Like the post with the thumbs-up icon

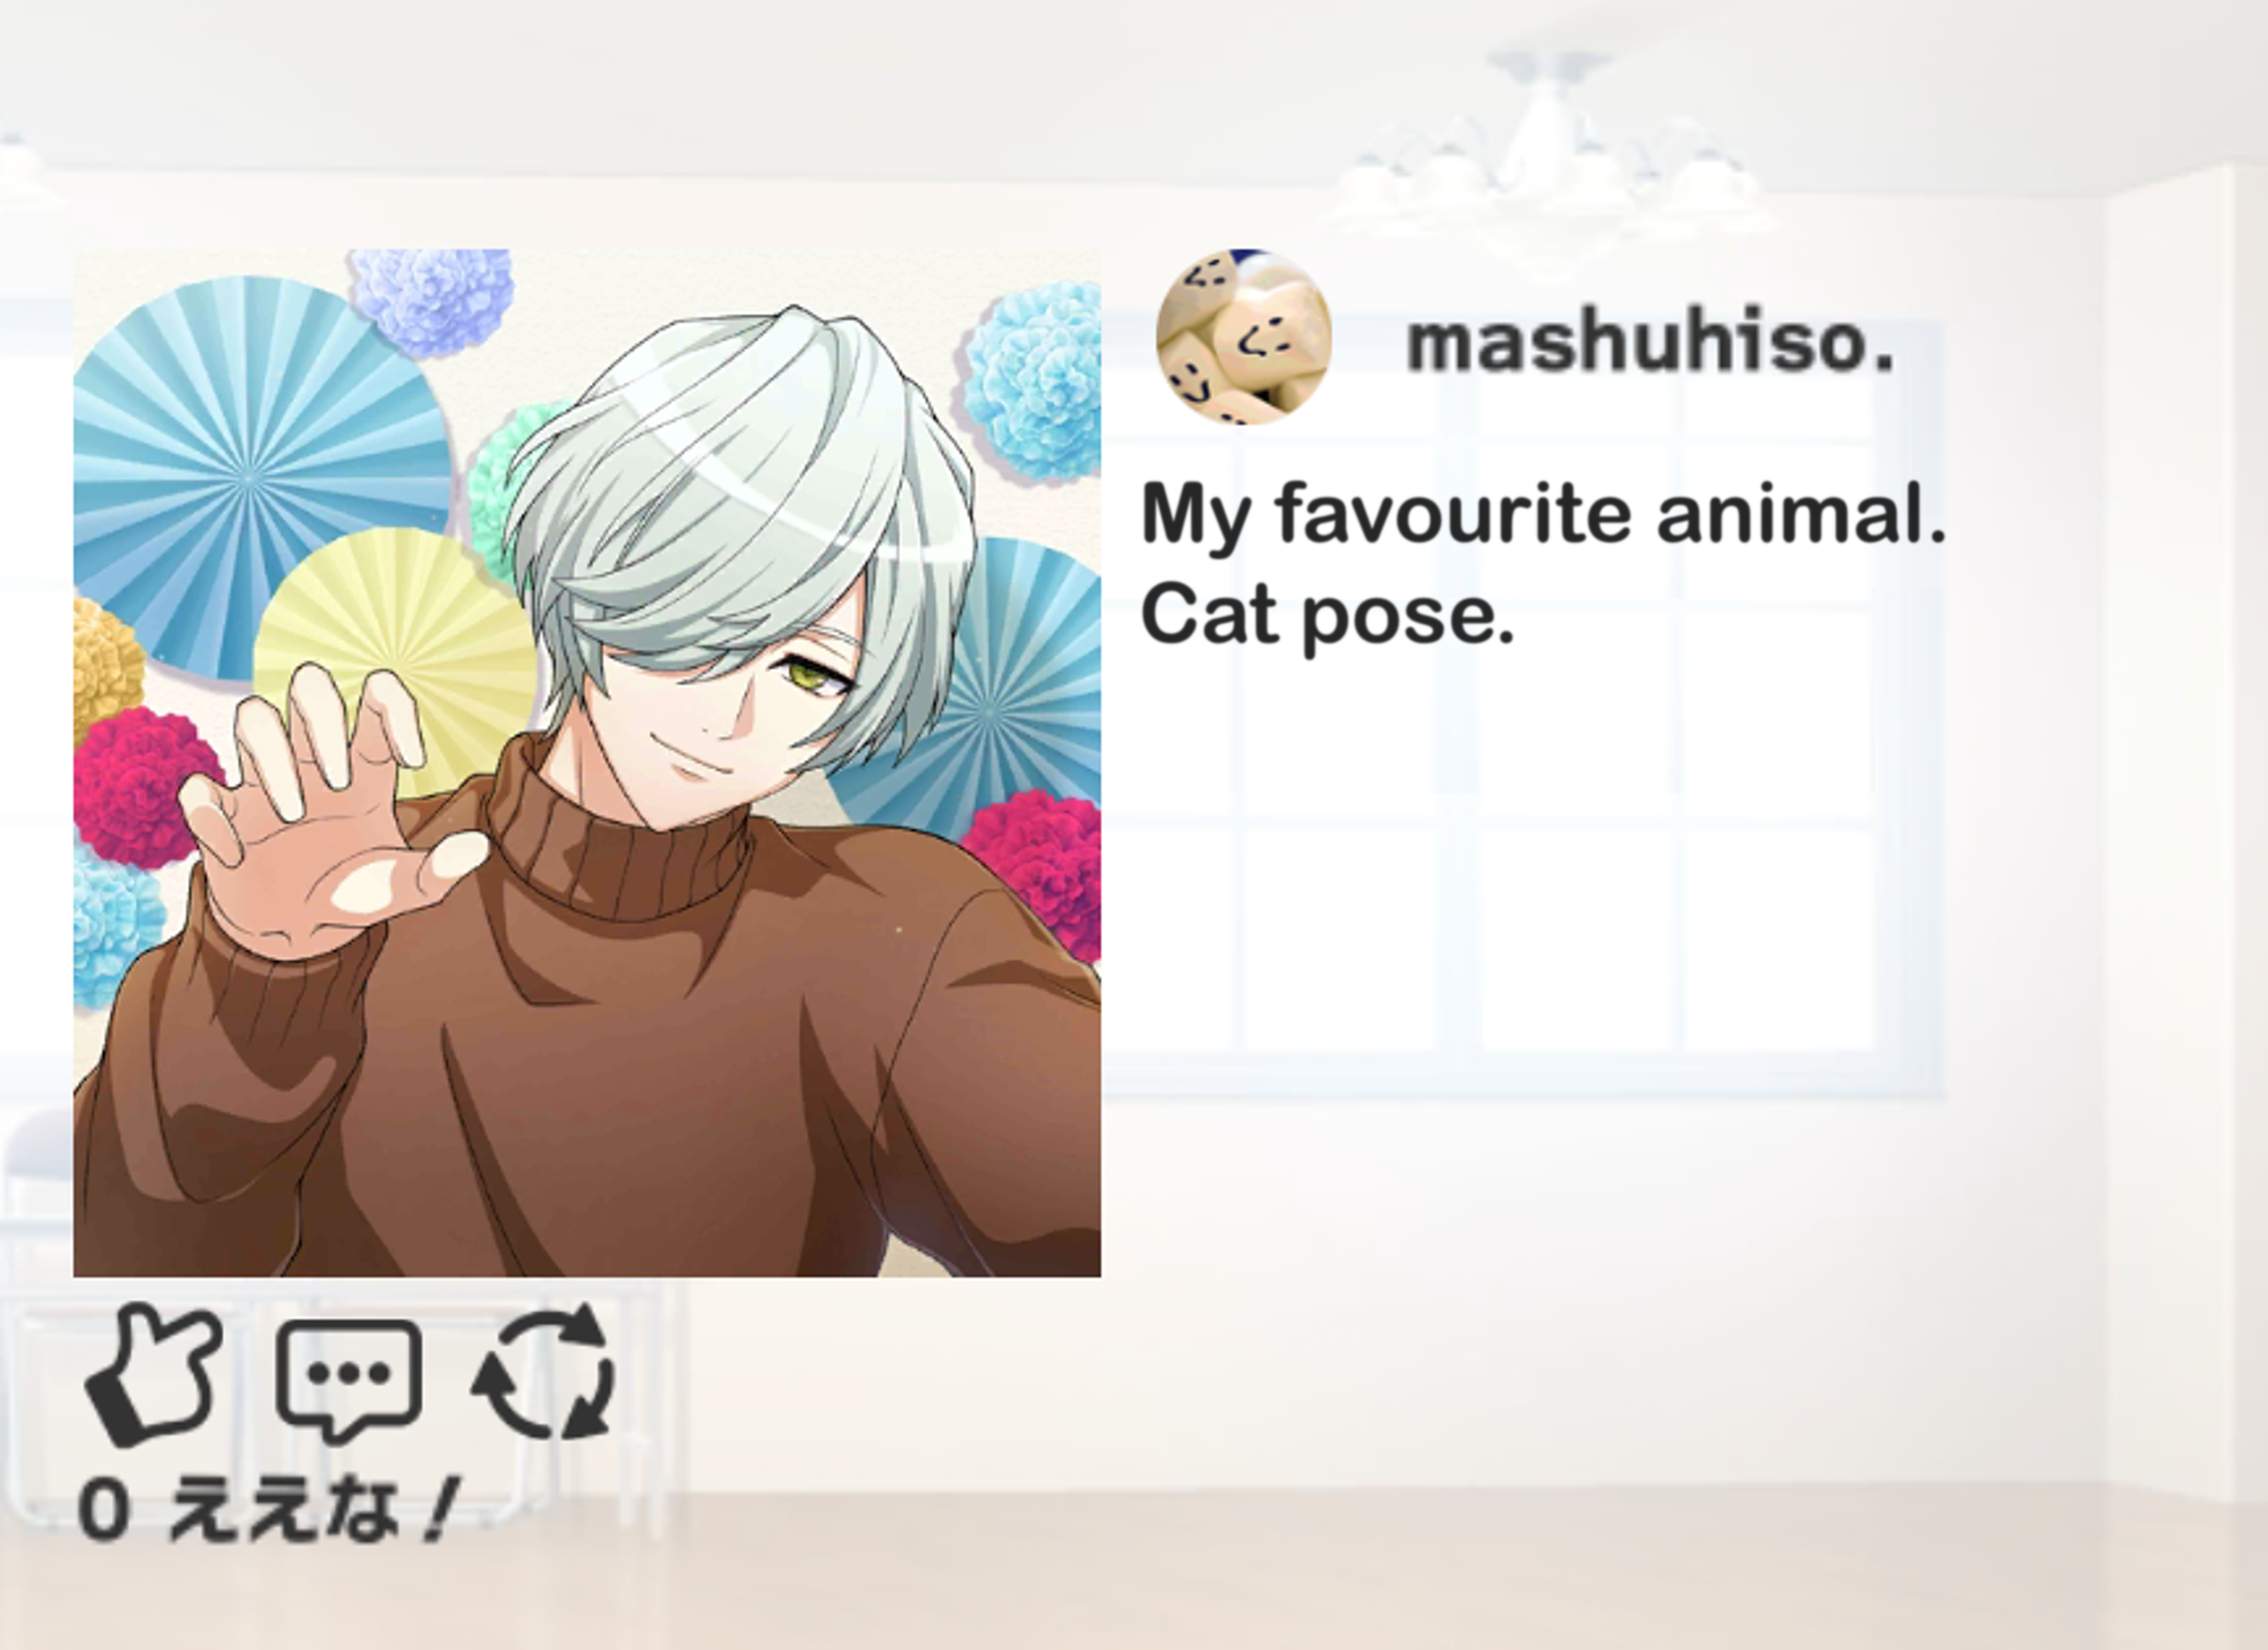point(155,1375)
